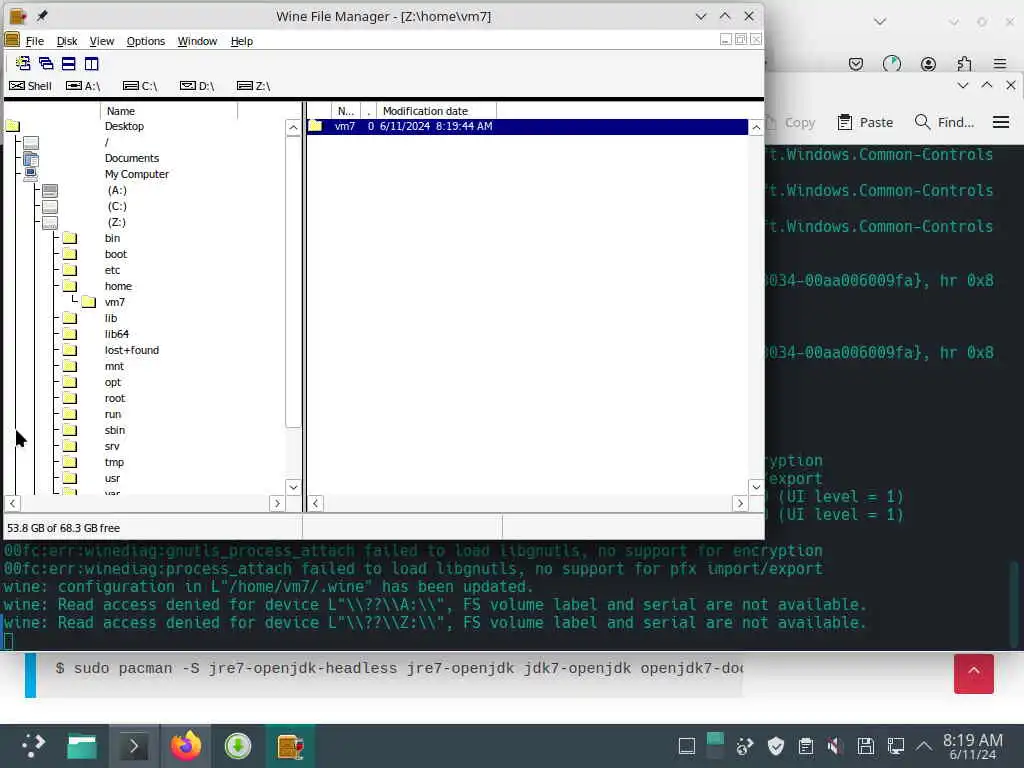
Task: Select the lost+found folder in the tree
Action: pos(70,351)
